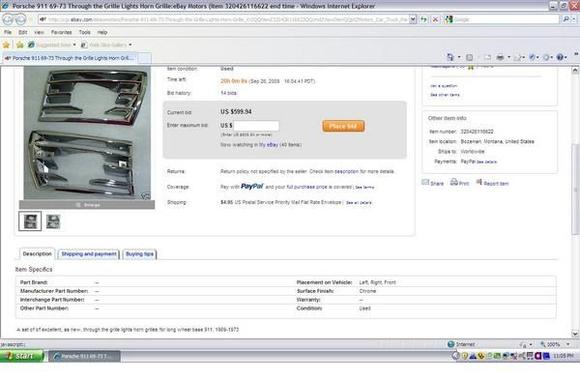Expand hidden tray icons arrow

(x=455, y=356)
